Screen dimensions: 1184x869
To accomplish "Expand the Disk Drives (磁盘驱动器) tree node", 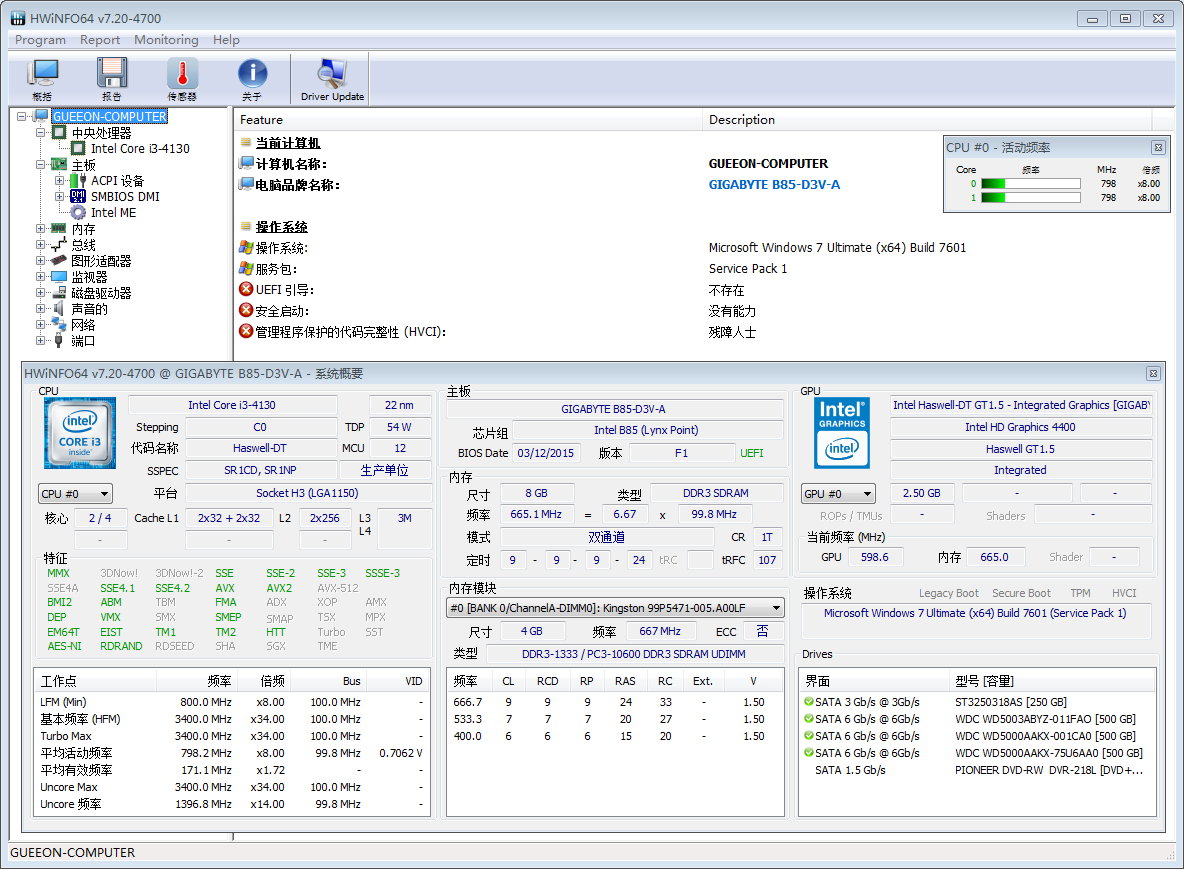I will coord(41,293).
